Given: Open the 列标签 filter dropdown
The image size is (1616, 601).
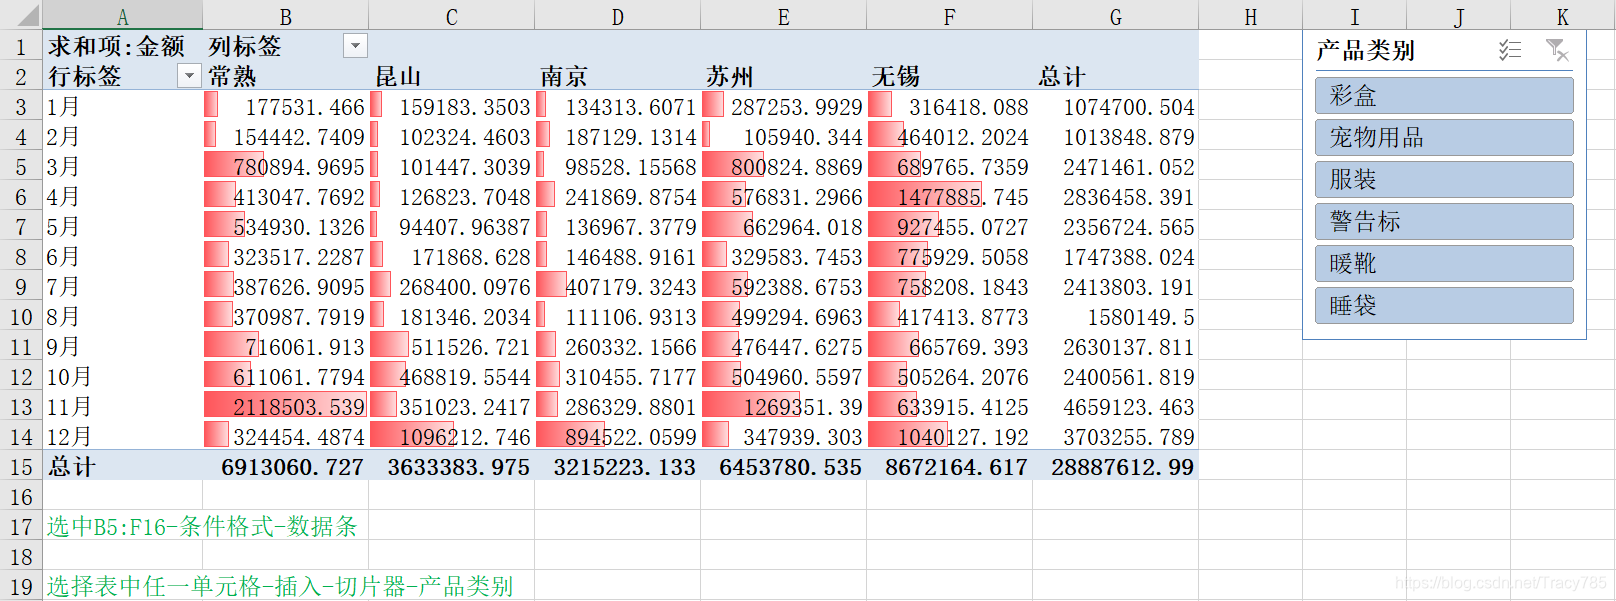Looking at the screenshot, I should (355, 45).
